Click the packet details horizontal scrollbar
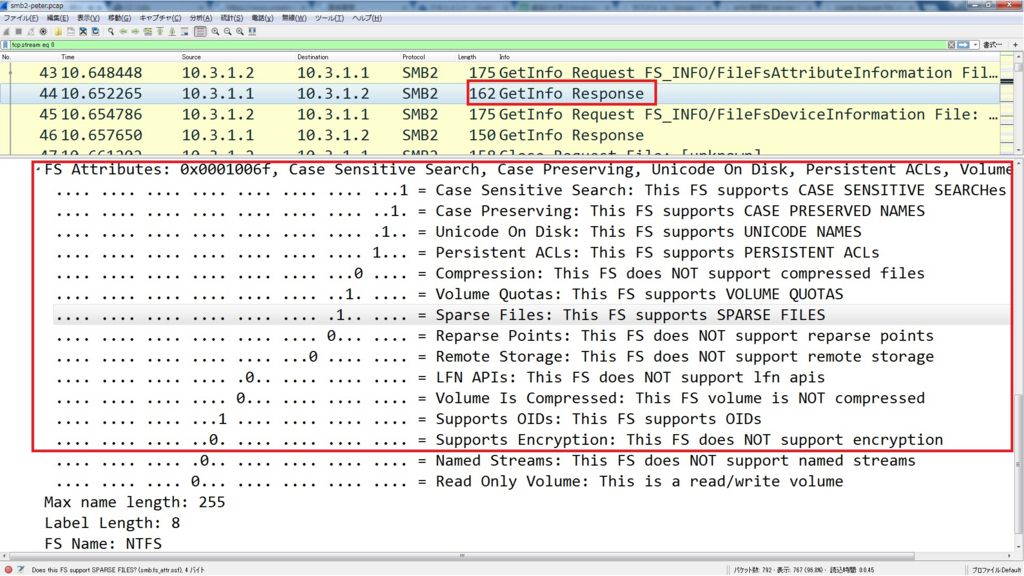The width and height of the screenshot is (1024, 576). tap(462, 556)
